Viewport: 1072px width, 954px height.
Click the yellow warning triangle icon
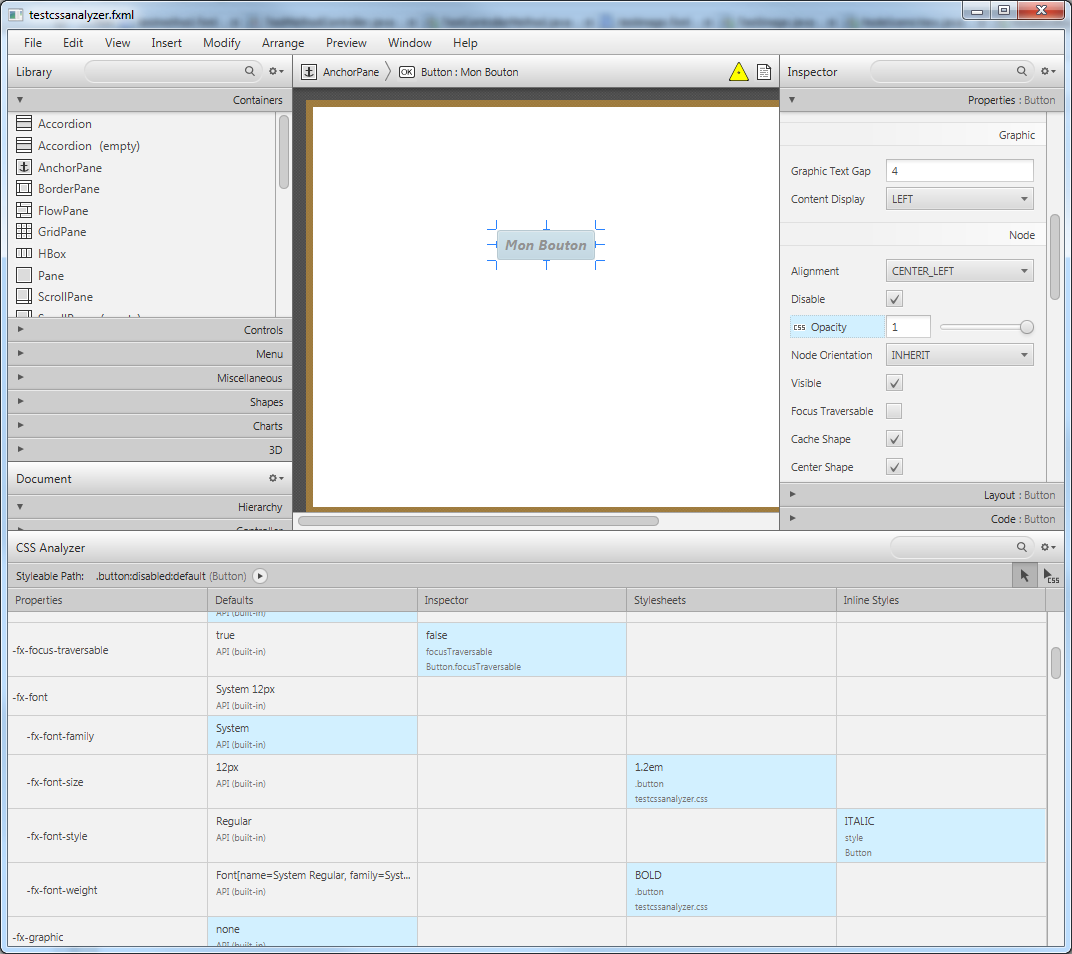click(738, 72)
